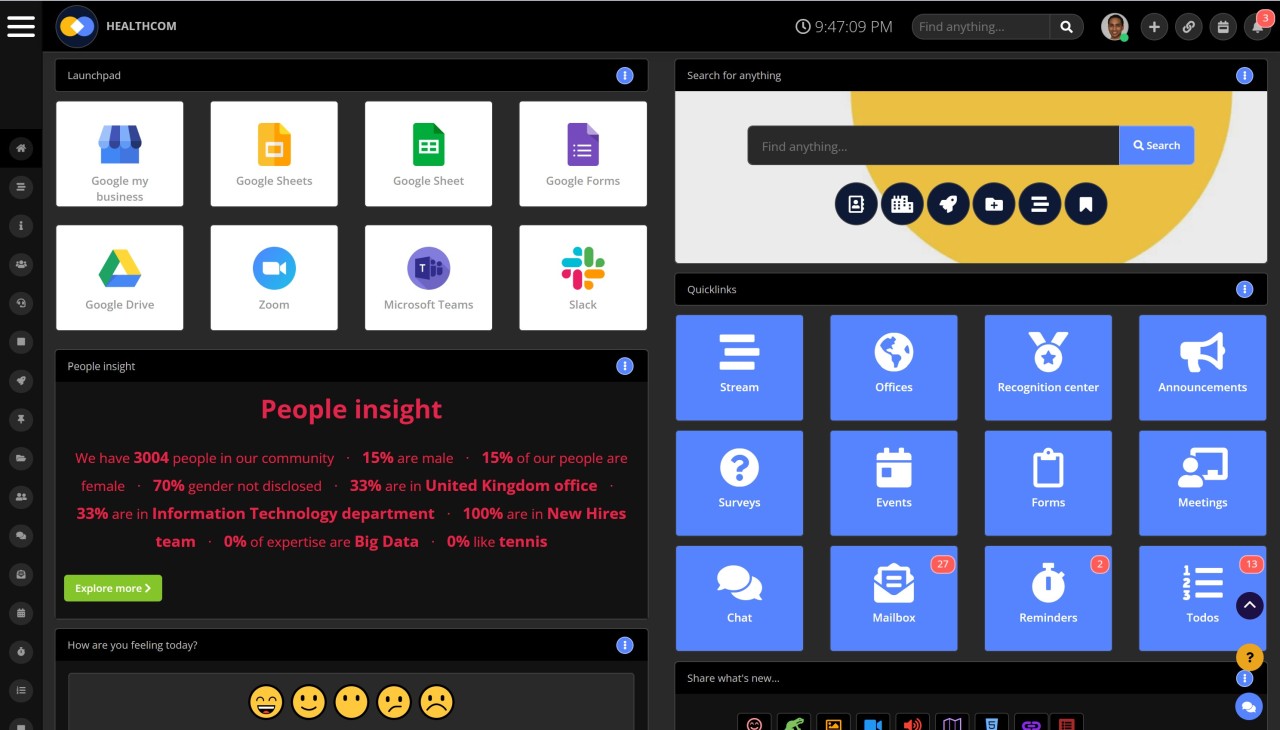Click the Explore more button in People insight
The image size is (1280, 730).
112,588
